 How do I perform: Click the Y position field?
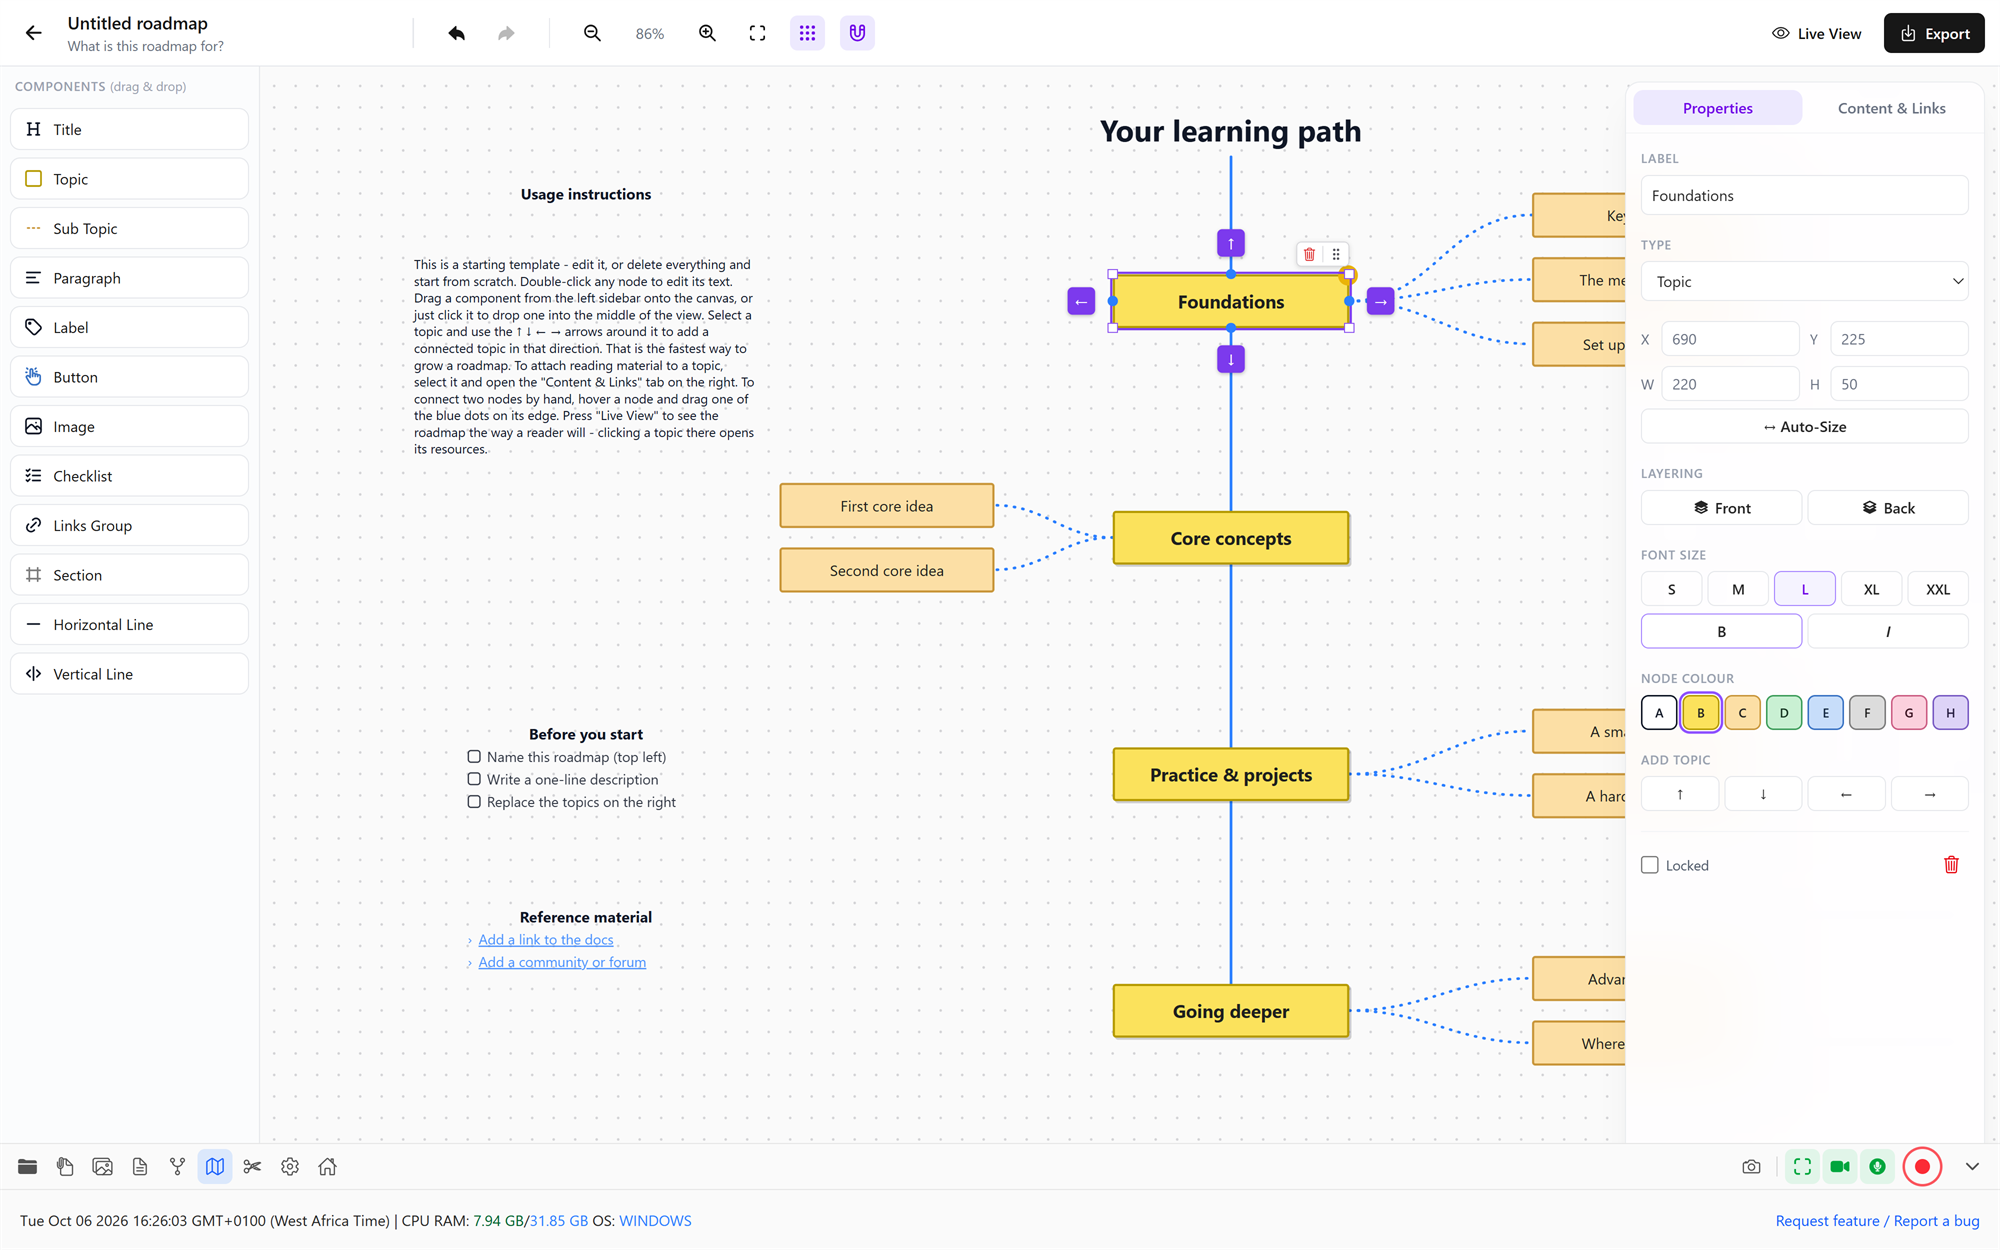tap(1899, 339)
